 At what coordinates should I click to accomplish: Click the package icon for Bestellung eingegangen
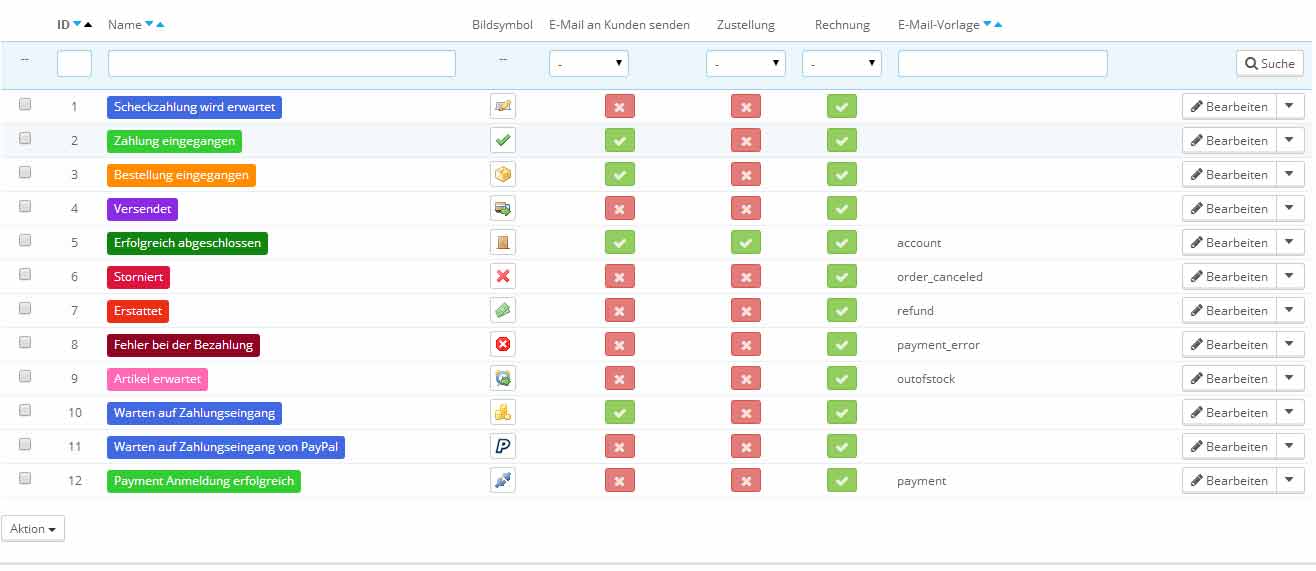[x=503, y=174]
